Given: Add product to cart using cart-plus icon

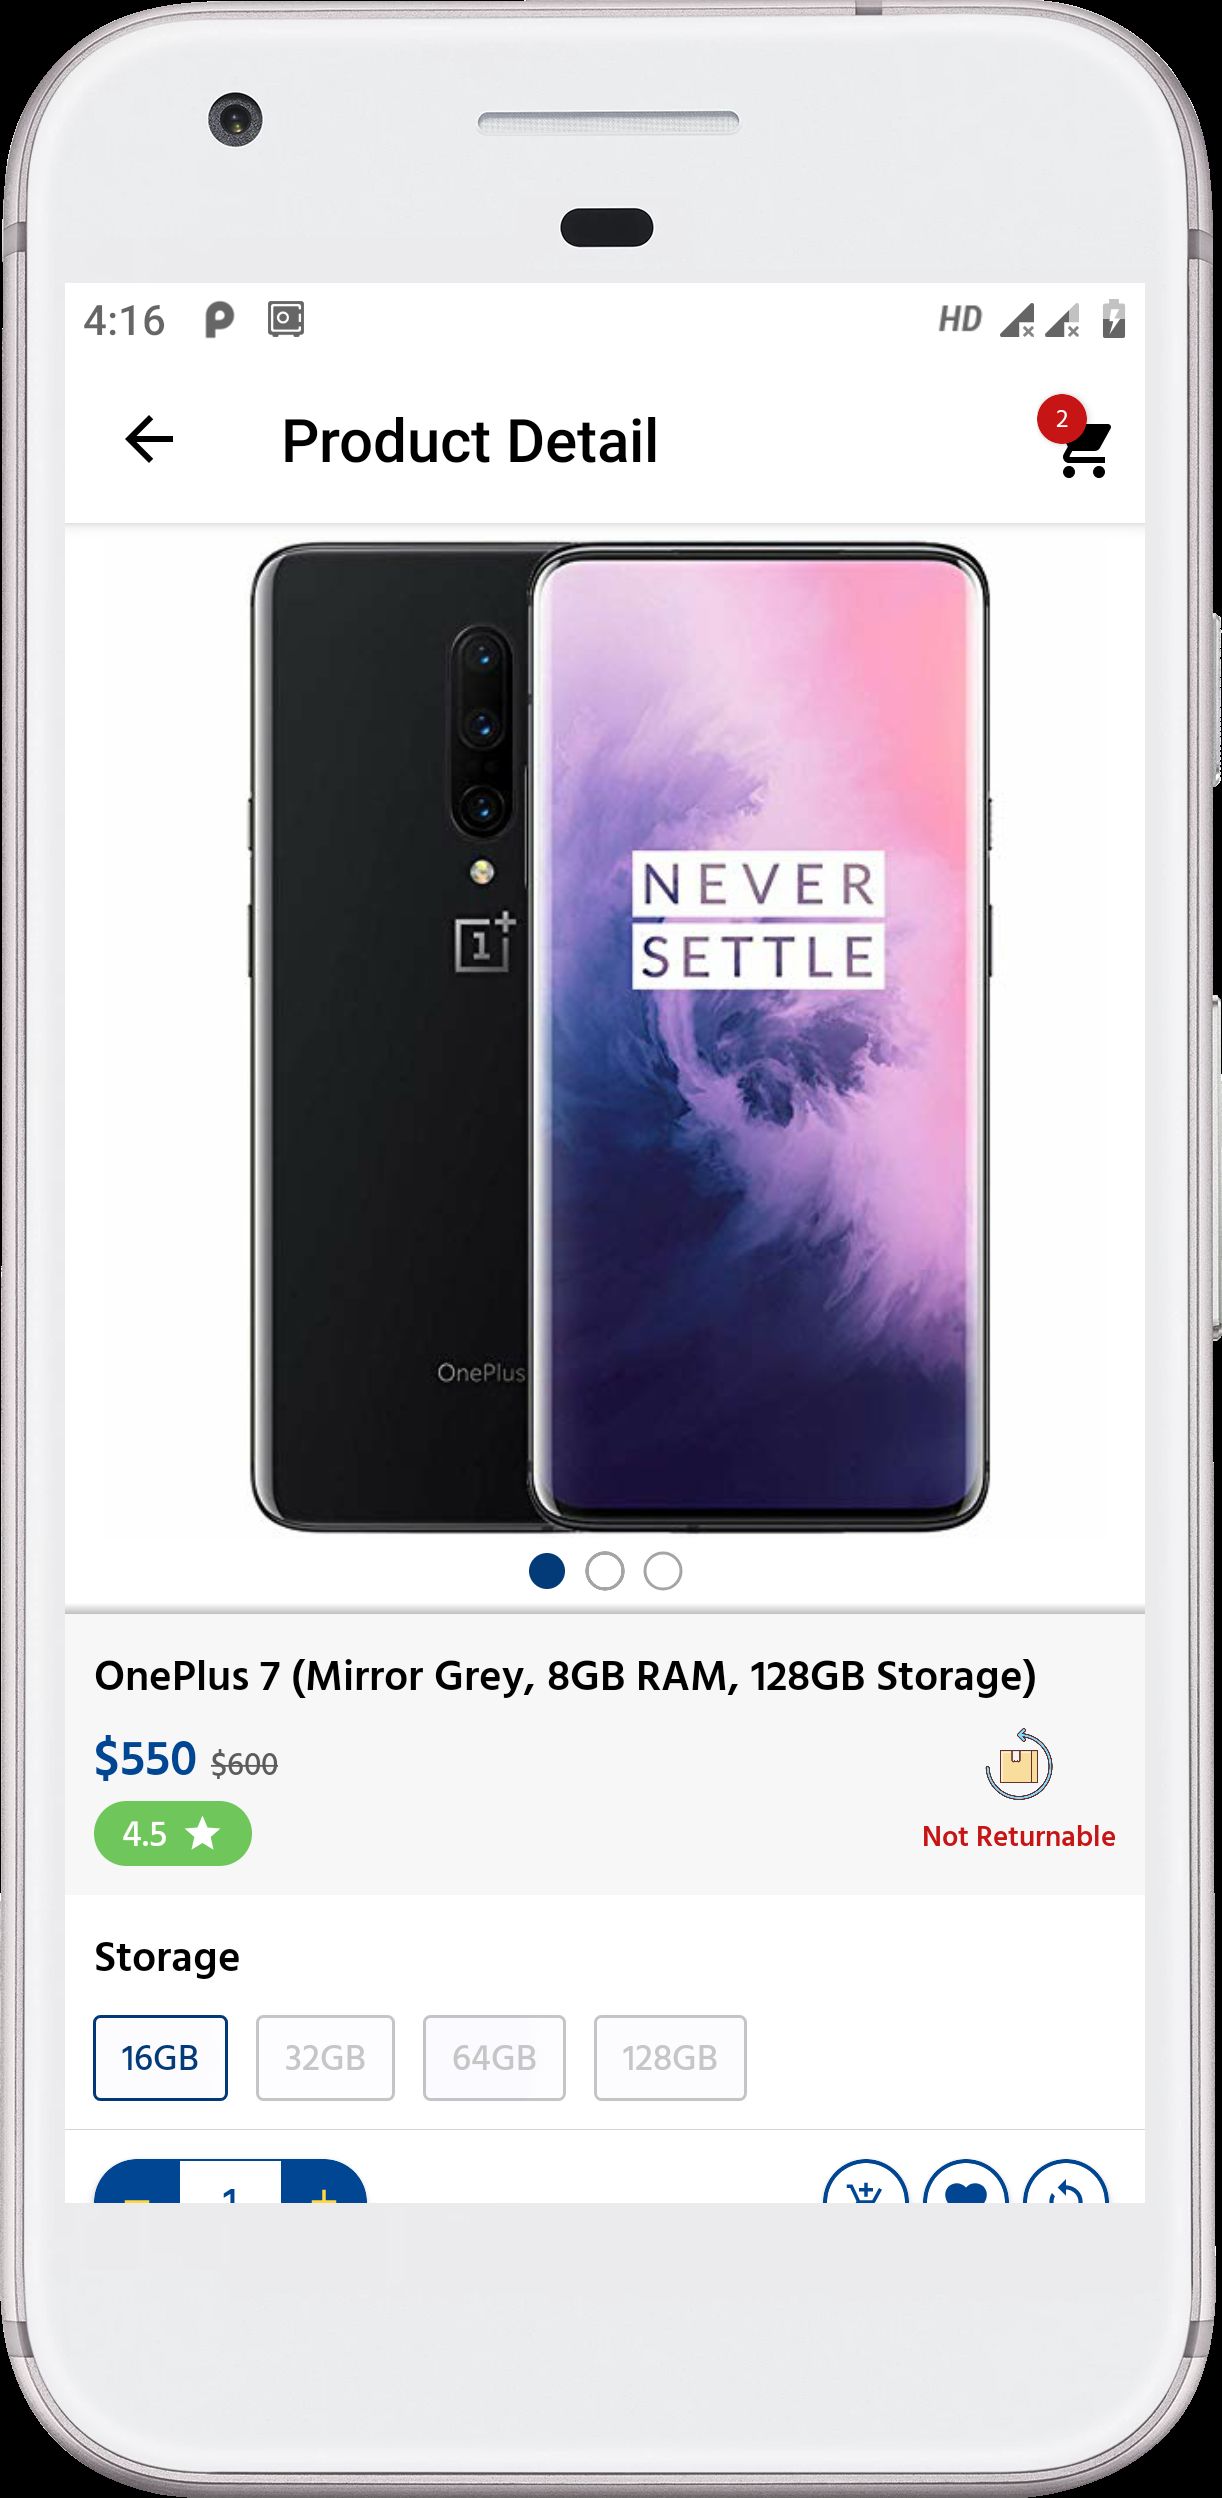Looking at the screenshot, I should [x=865, y=2182].
